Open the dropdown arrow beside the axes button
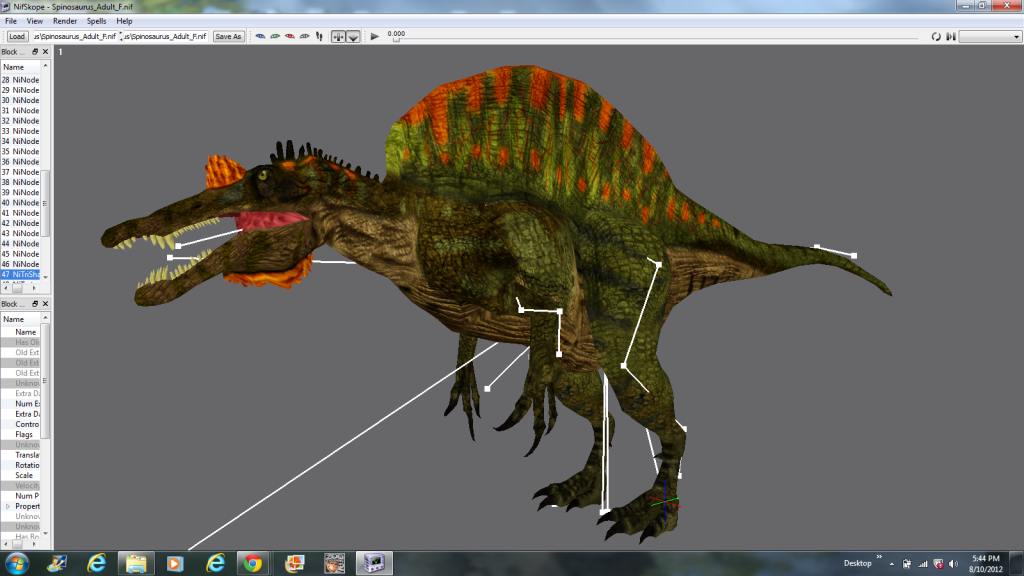 (x=353, y=36)
